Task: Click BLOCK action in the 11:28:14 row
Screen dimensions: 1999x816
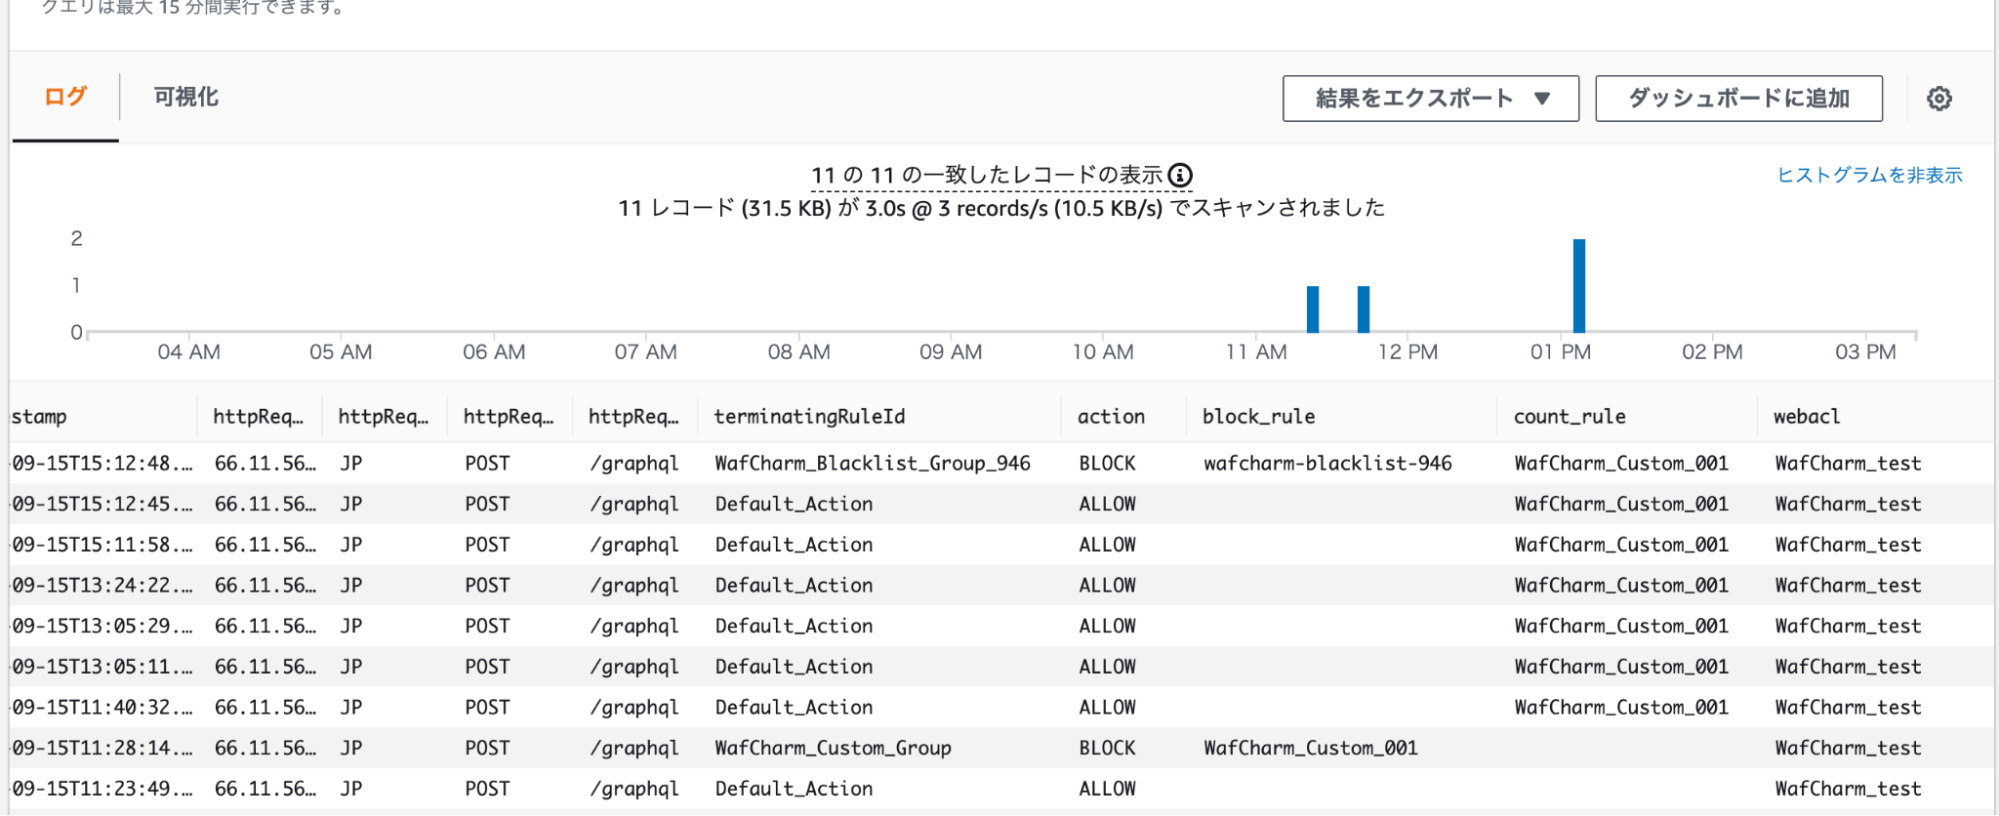Action: point(1107,748)
